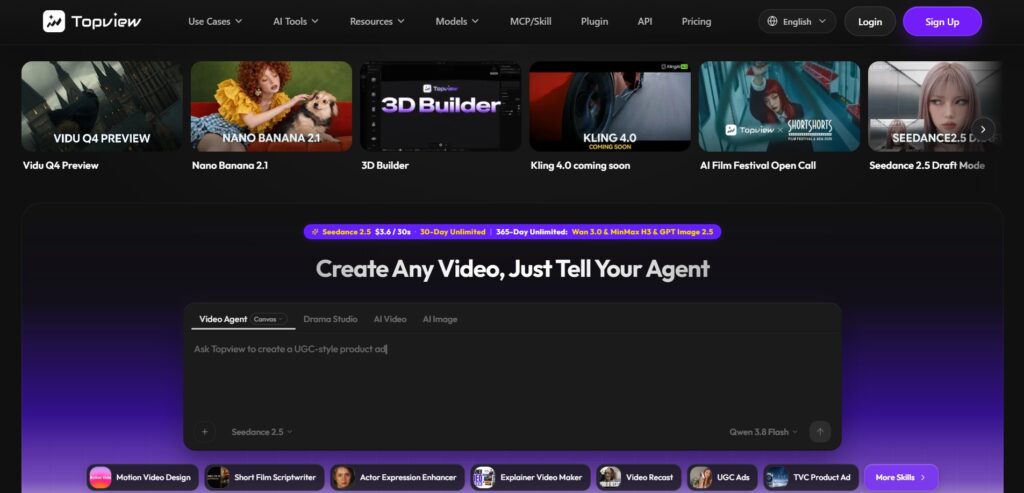This screenshot has height=493, width=1024.
Task: Open the Seedance 2.5 model dropdown
Action: 262,432
